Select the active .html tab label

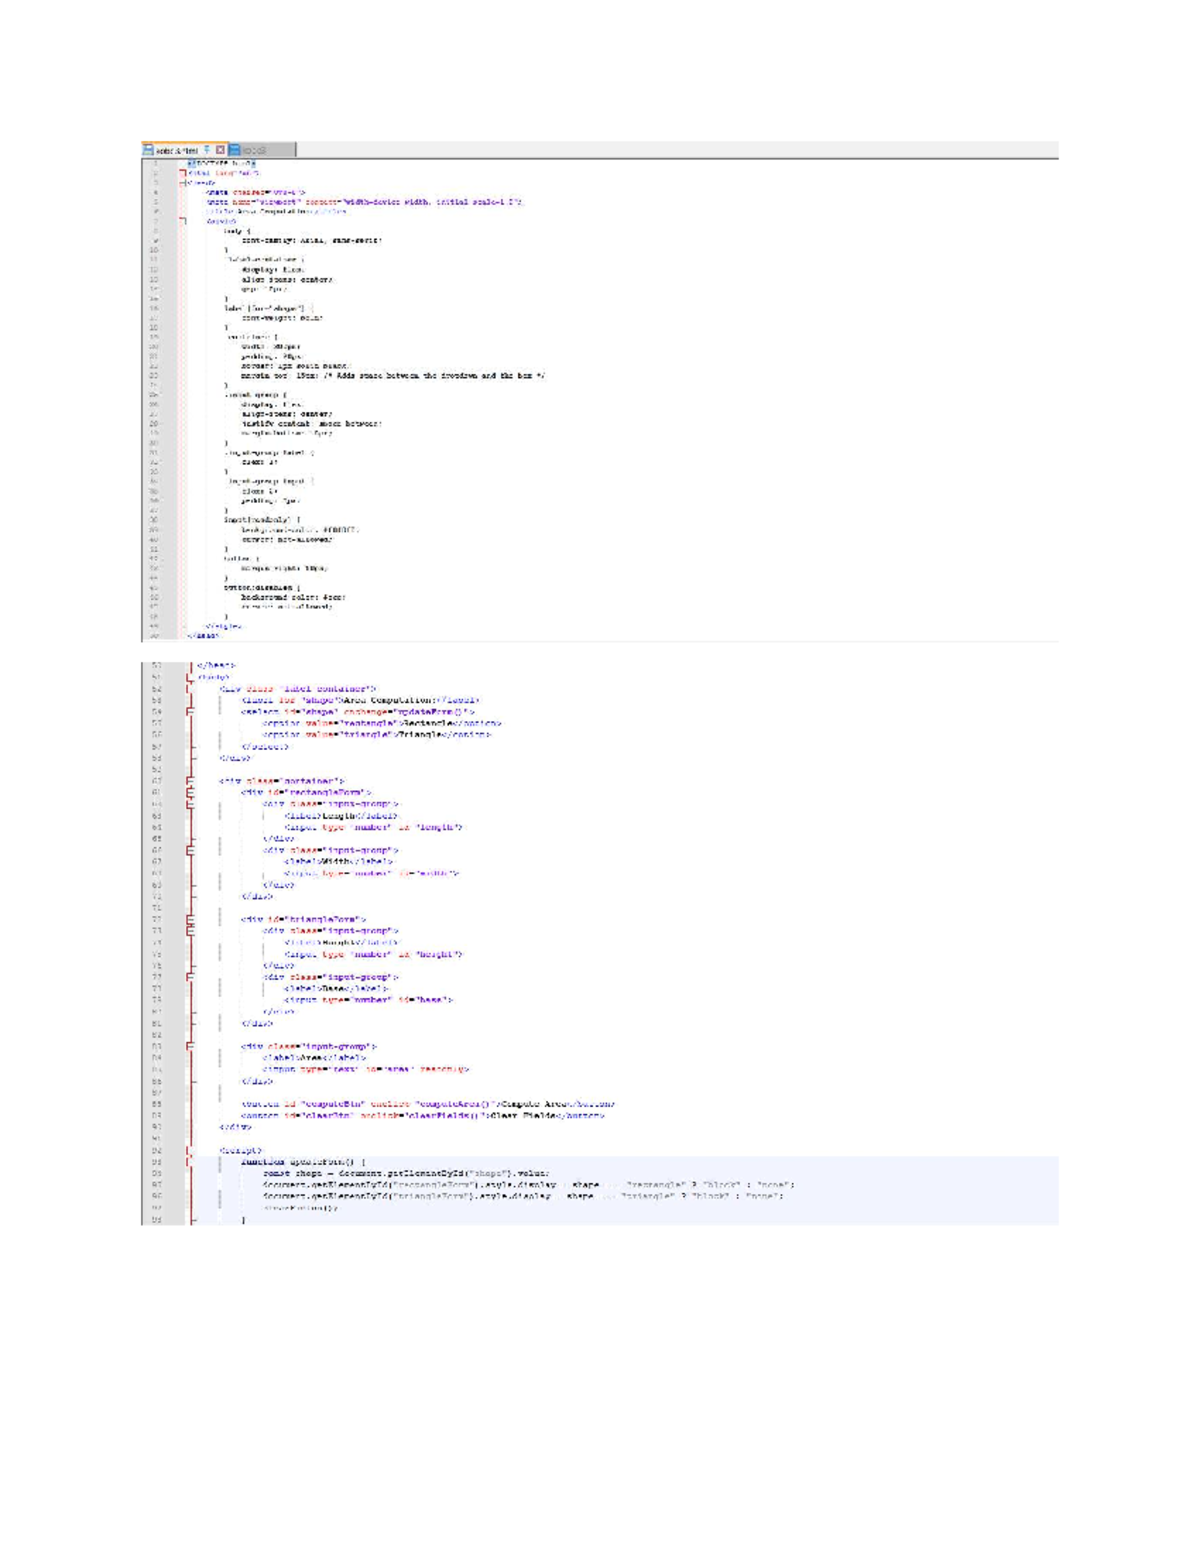tap(177, 150)
